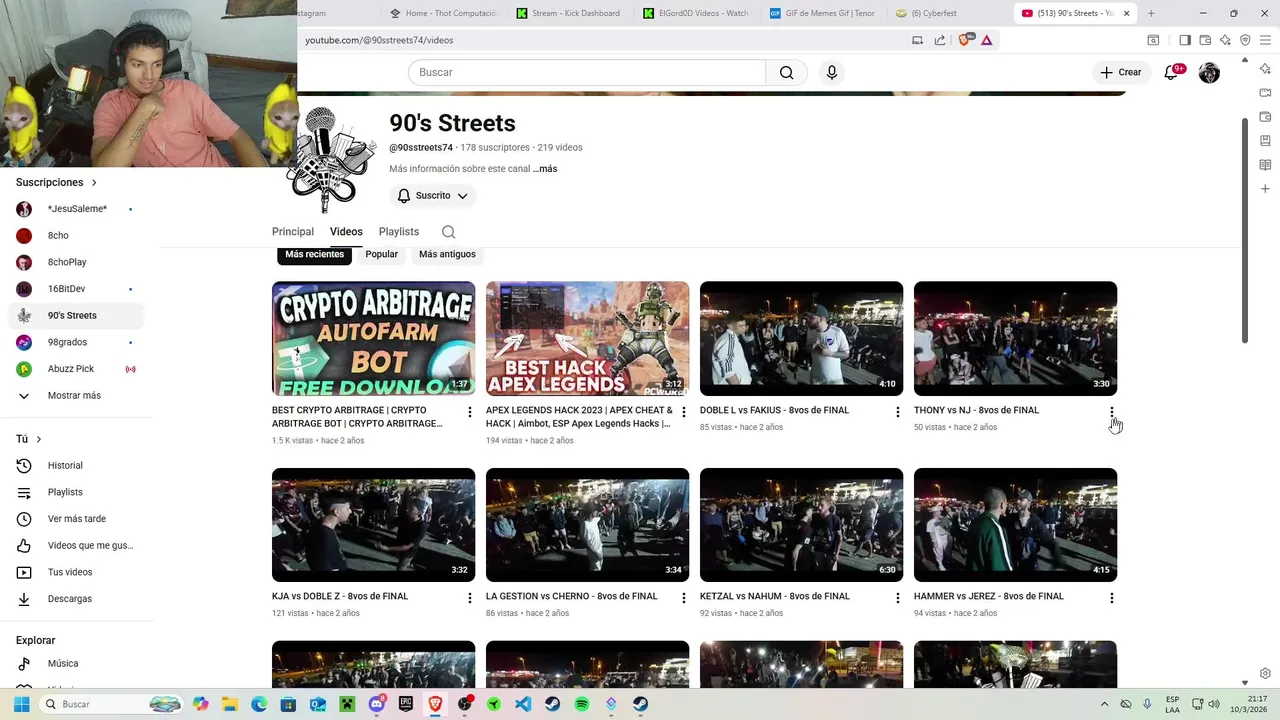The height and width of the screenshot is (720, 1280).
Task: Open the account avatar menu
Action: coord(1209,72)
